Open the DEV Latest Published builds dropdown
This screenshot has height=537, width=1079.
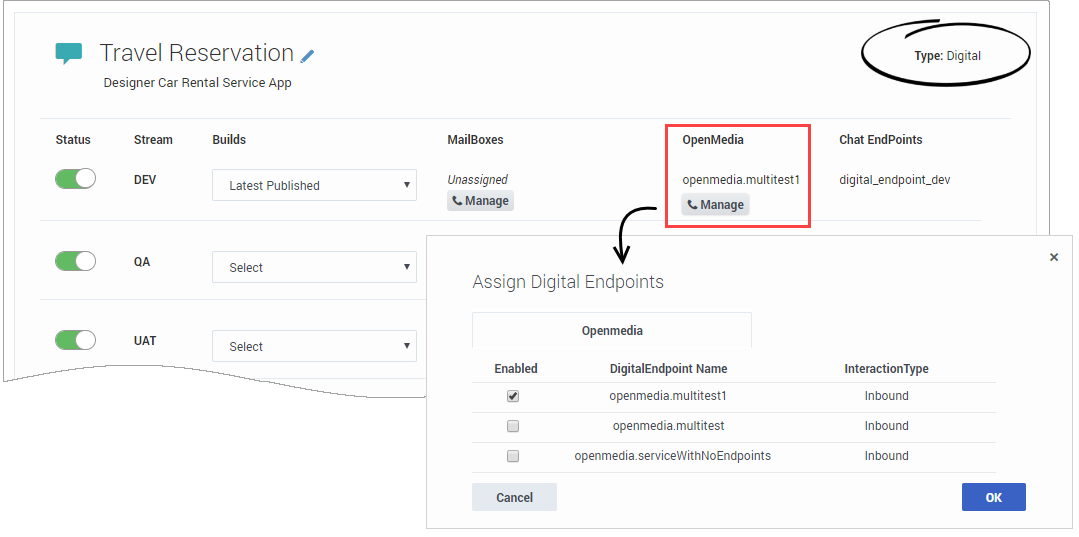coord(314,185)
